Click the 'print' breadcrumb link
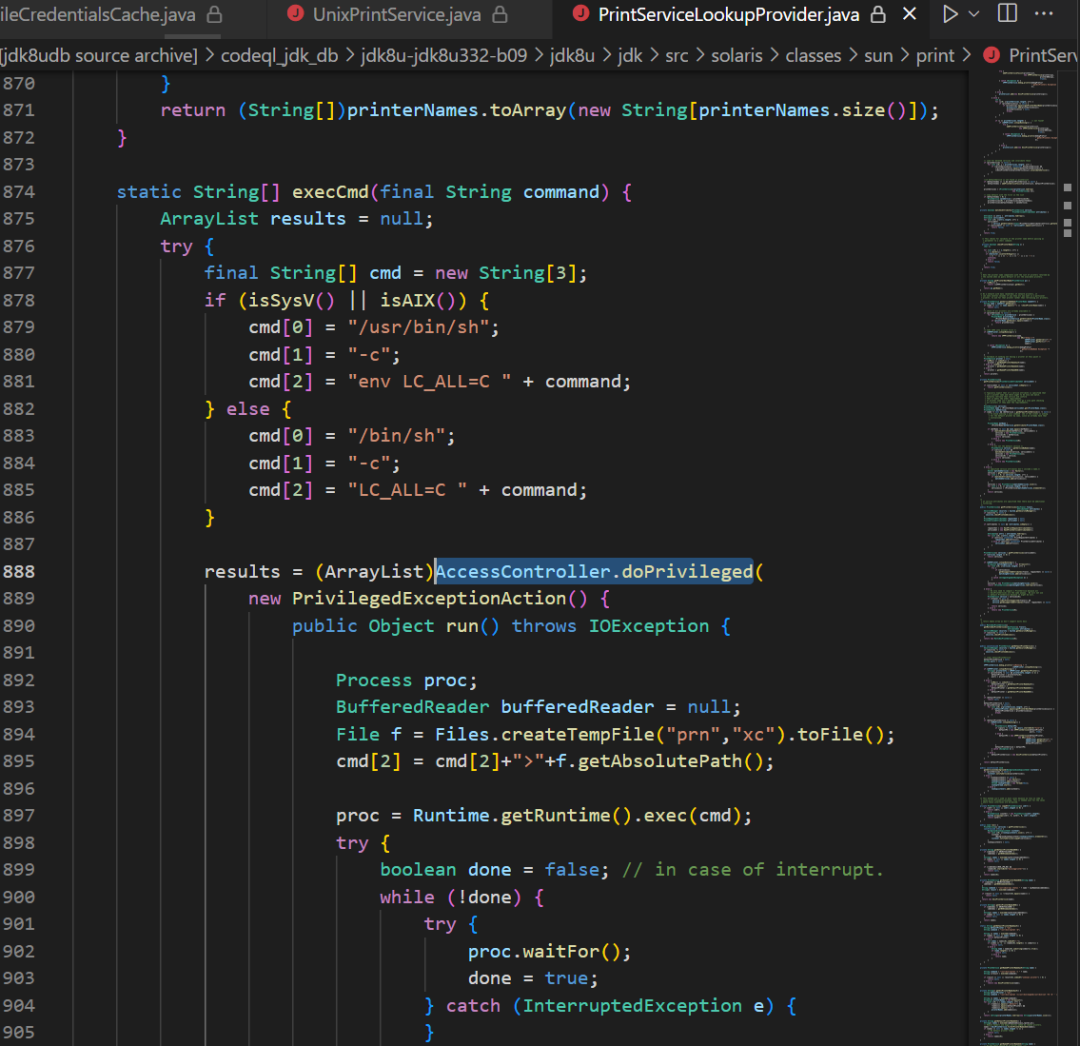 935,55
